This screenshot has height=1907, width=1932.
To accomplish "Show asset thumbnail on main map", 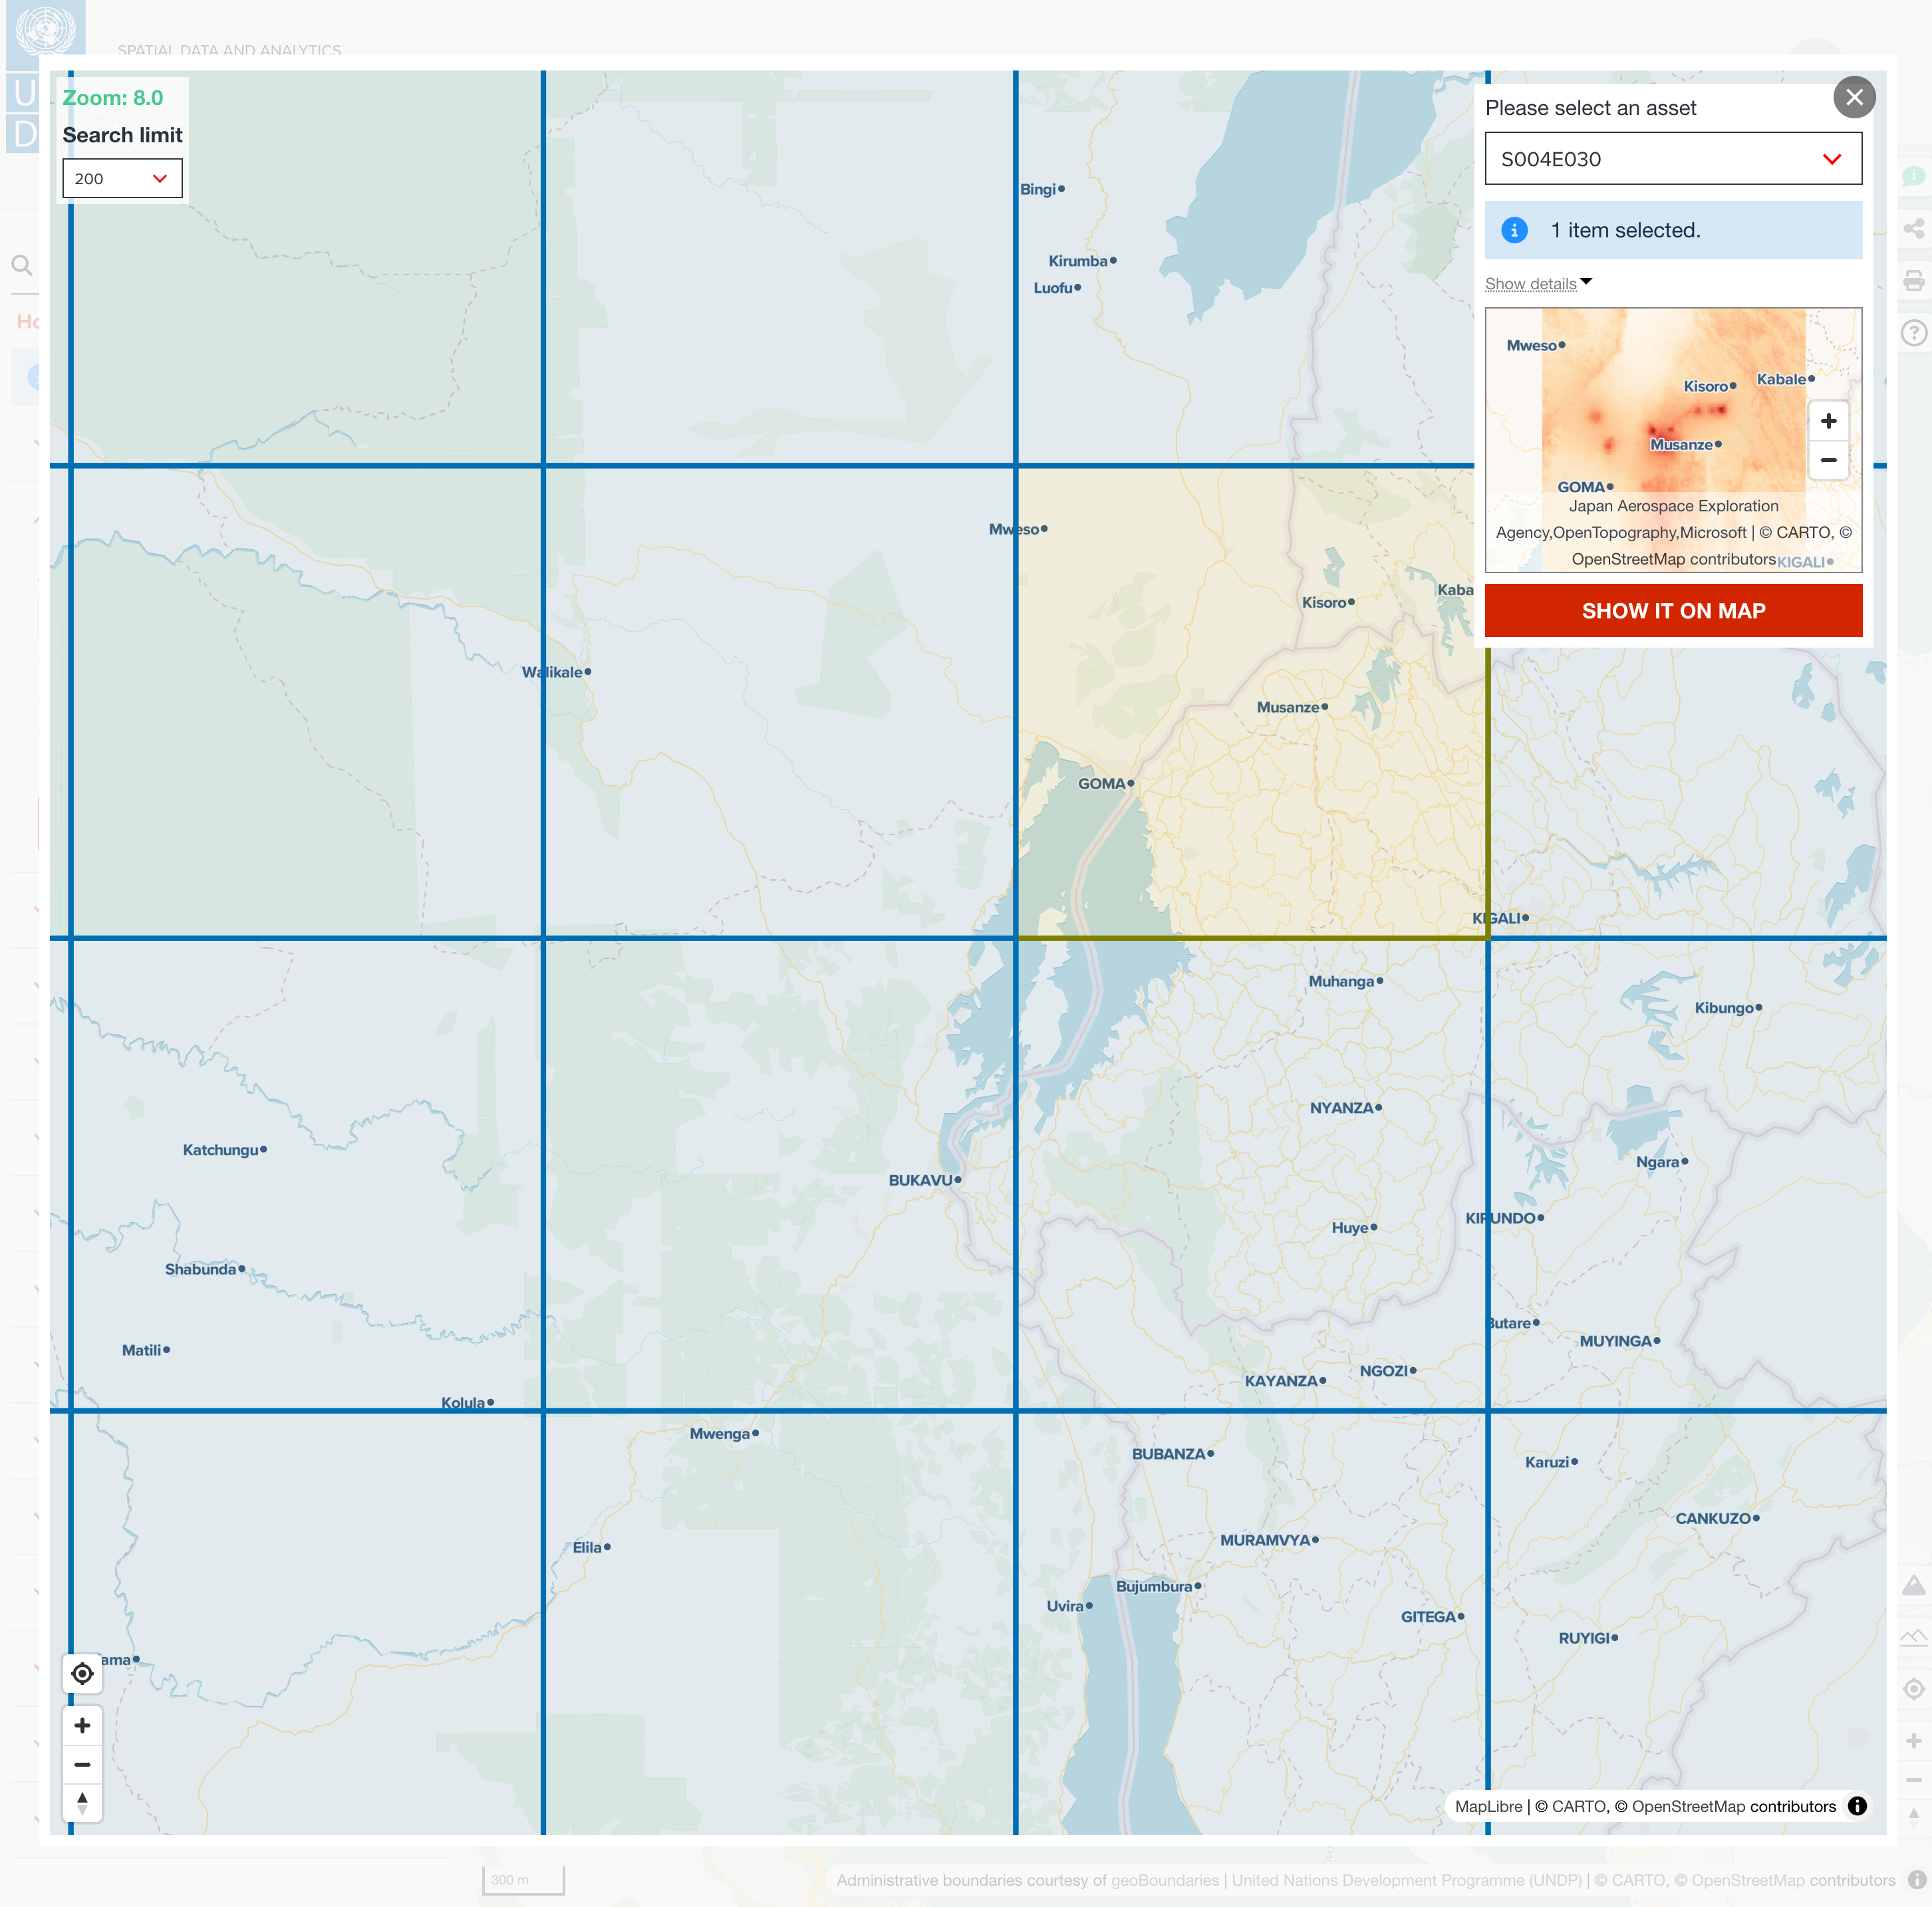I will pyautogui.click(x=1673, y=610).
